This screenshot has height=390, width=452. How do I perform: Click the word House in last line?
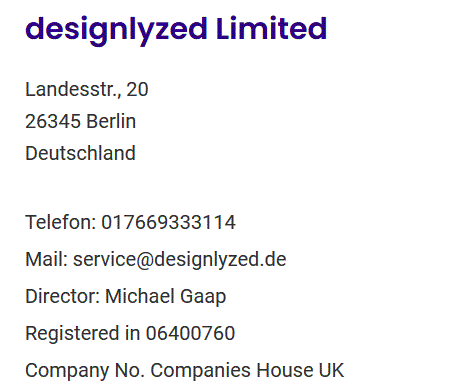tap(285, 370)
